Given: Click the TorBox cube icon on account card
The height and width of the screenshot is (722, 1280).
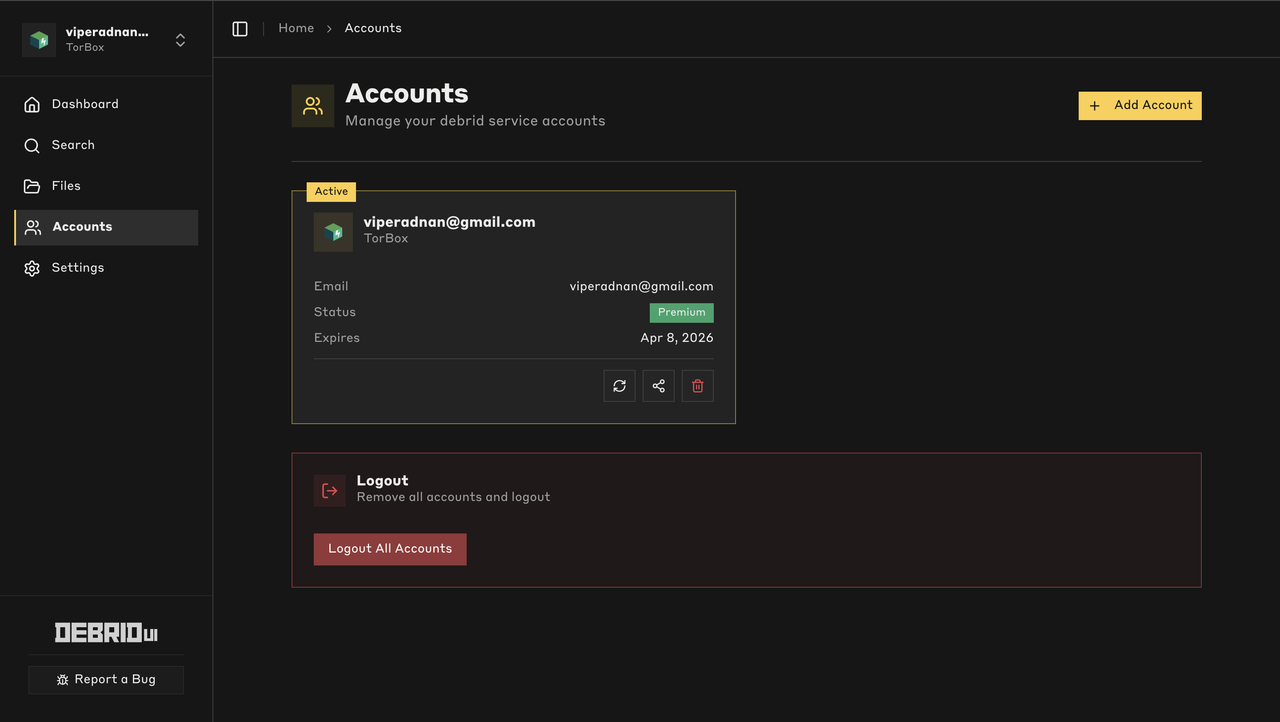Looking at the screenshot, I should click(x=333, y=232).
